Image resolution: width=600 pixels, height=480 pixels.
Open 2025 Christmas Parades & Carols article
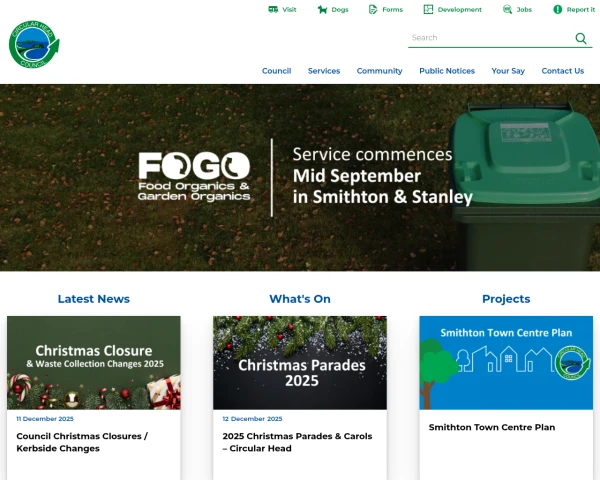(297, 442)
